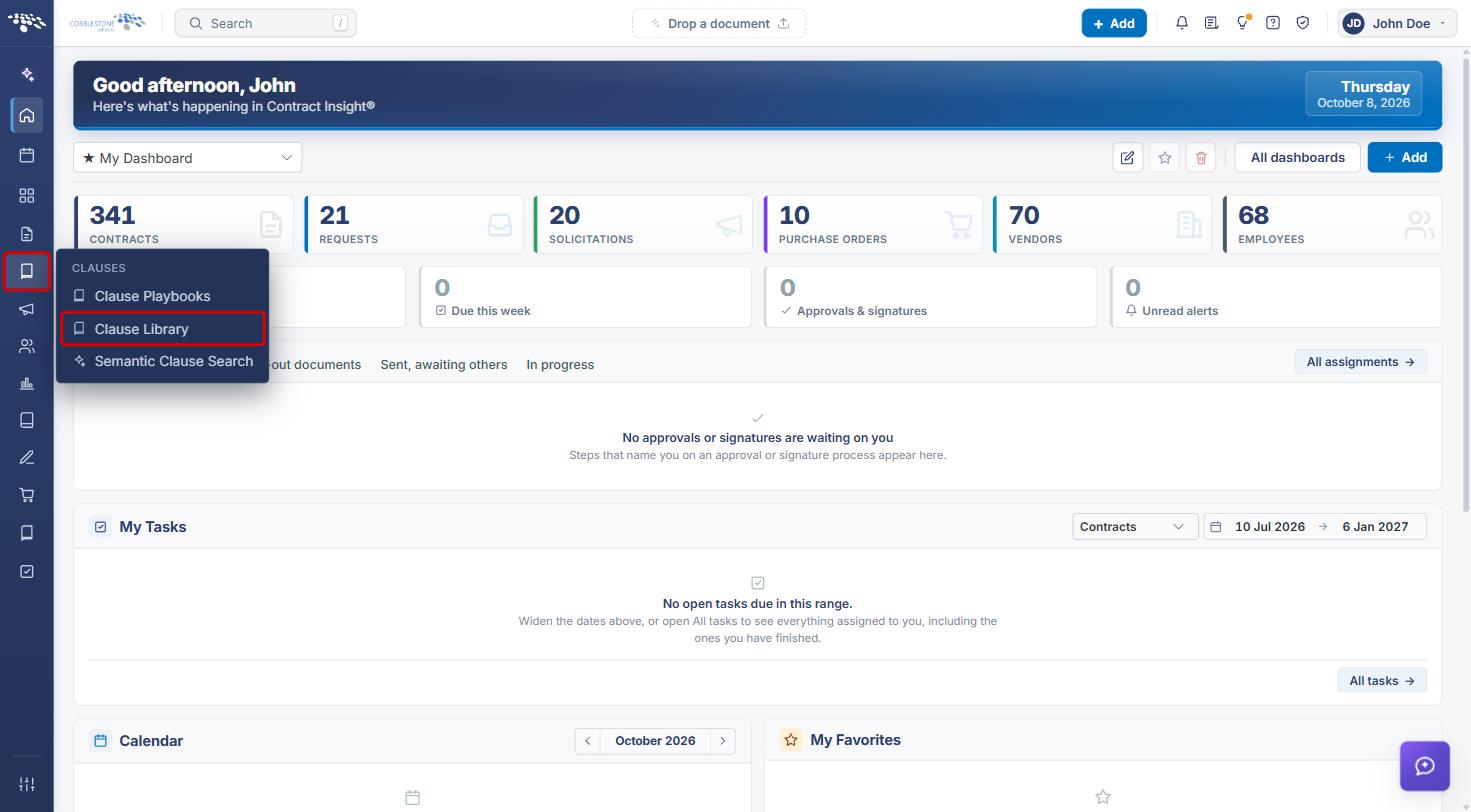Follow the All assignments link
The height and width of the screenshot is (812, 1471).
1360,362
